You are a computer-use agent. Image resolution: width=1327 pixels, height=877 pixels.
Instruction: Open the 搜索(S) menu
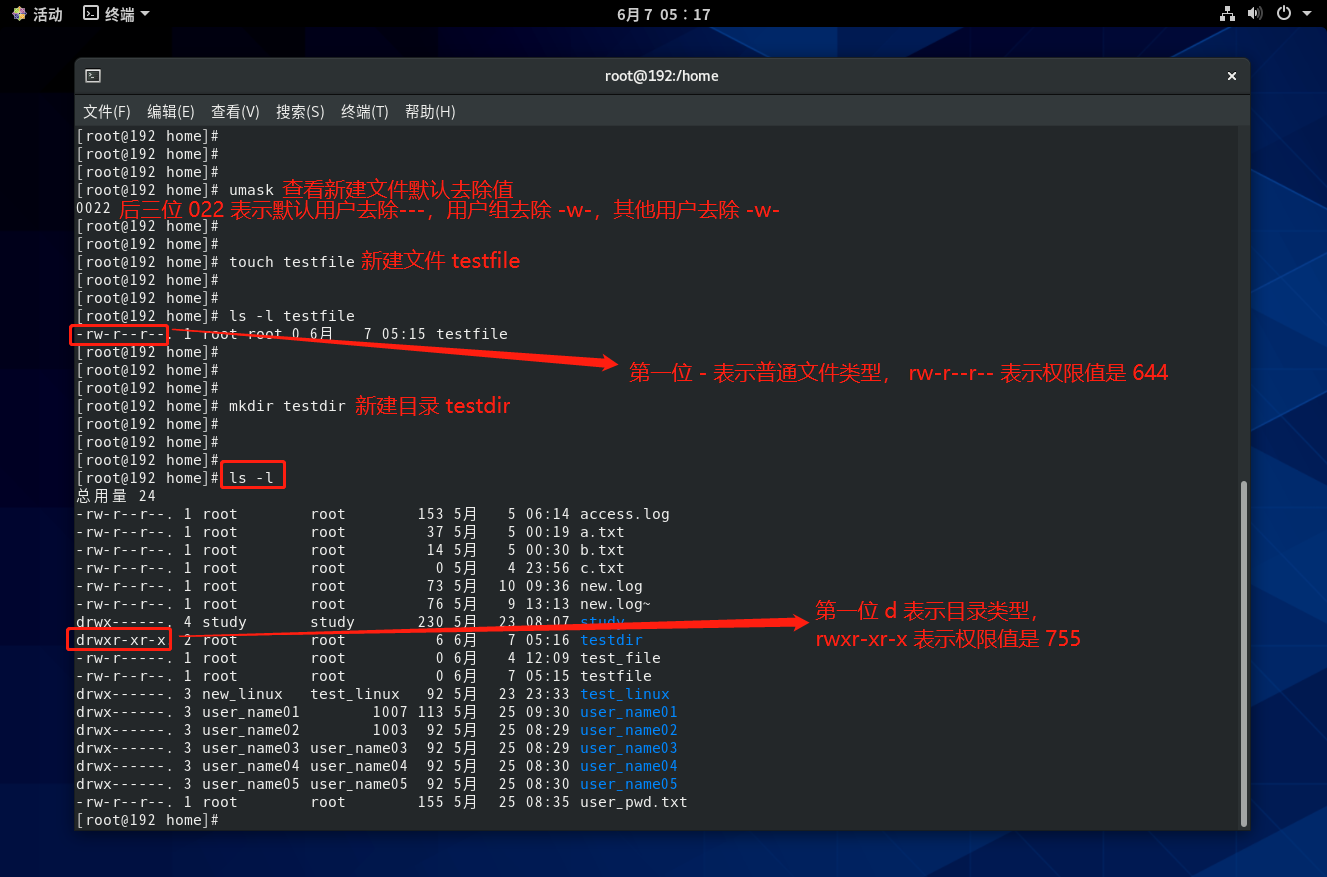(x=300, y=112)
